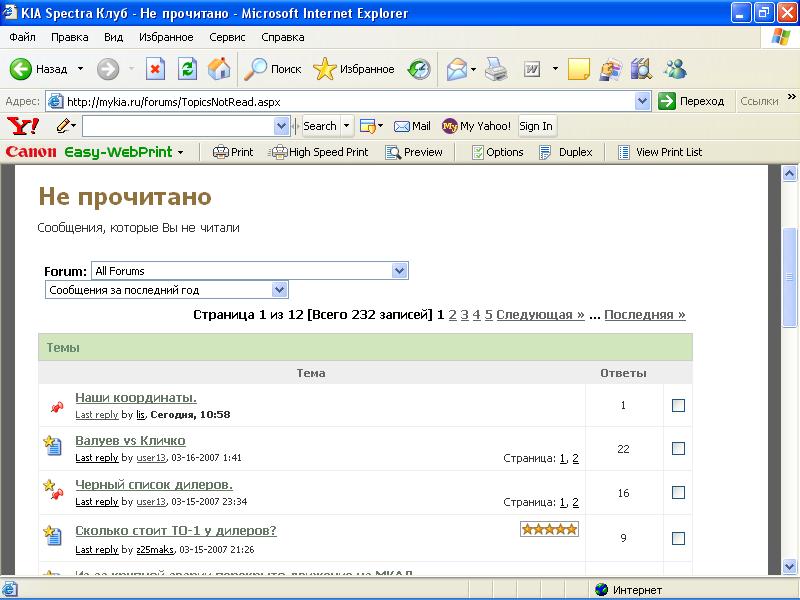Open the Сколько стоит ТО-1 у дилеров topic
The image size is (800, 600).
coord(176,530)
